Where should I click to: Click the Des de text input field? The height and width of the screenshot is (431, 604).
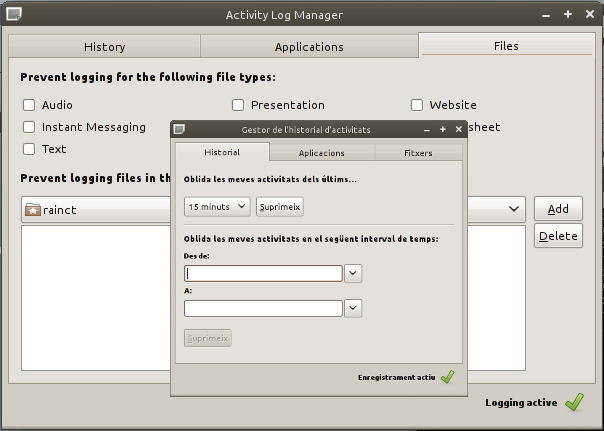[264, 273]
